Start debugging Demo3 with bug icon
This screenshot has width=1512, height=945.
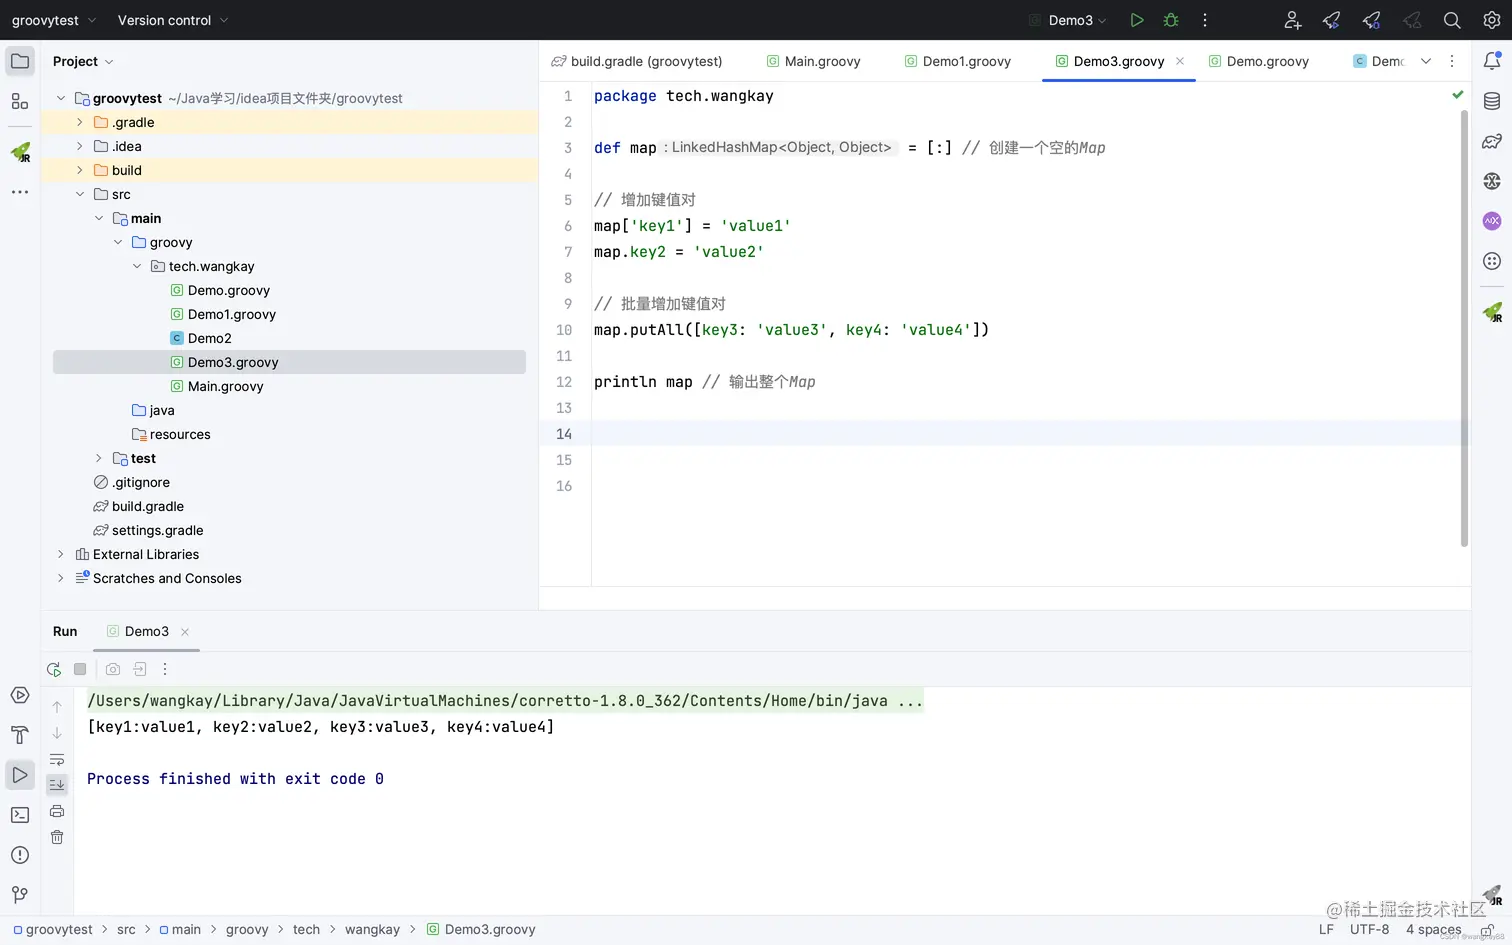coord(1171,20)
